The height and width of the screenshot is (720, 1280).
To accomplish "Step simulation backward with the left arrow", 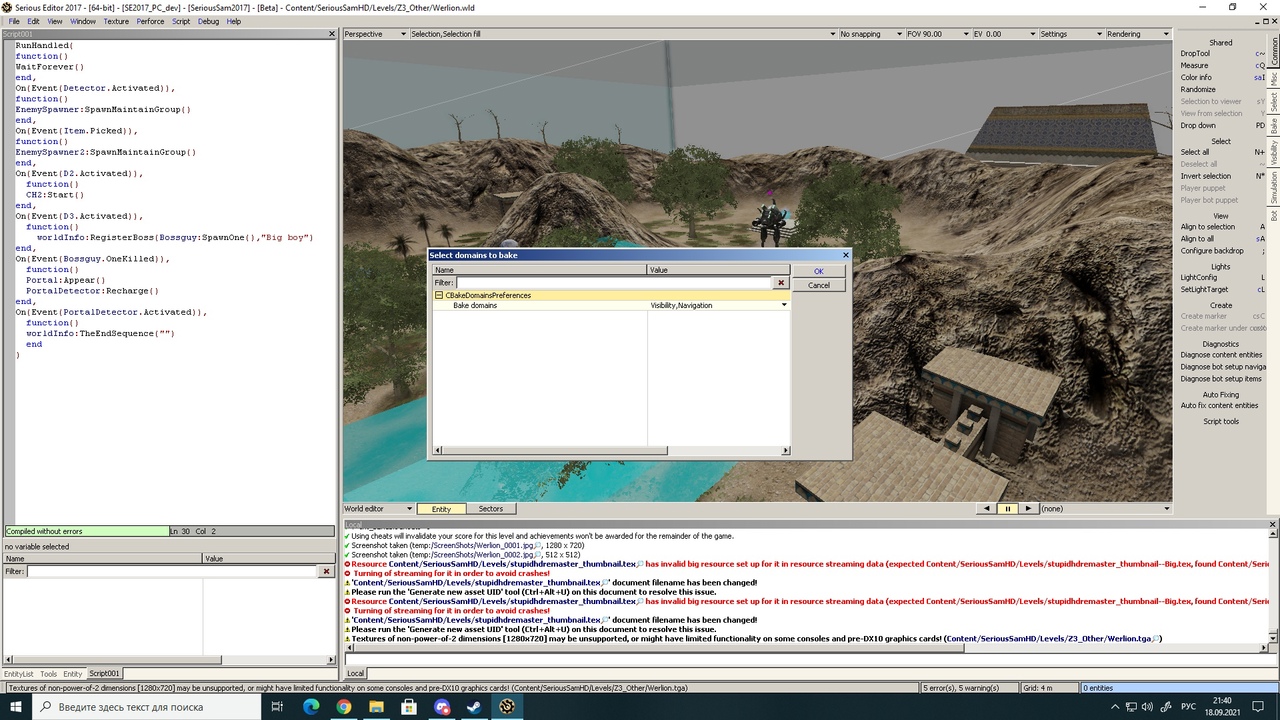I will click(987, 509).
